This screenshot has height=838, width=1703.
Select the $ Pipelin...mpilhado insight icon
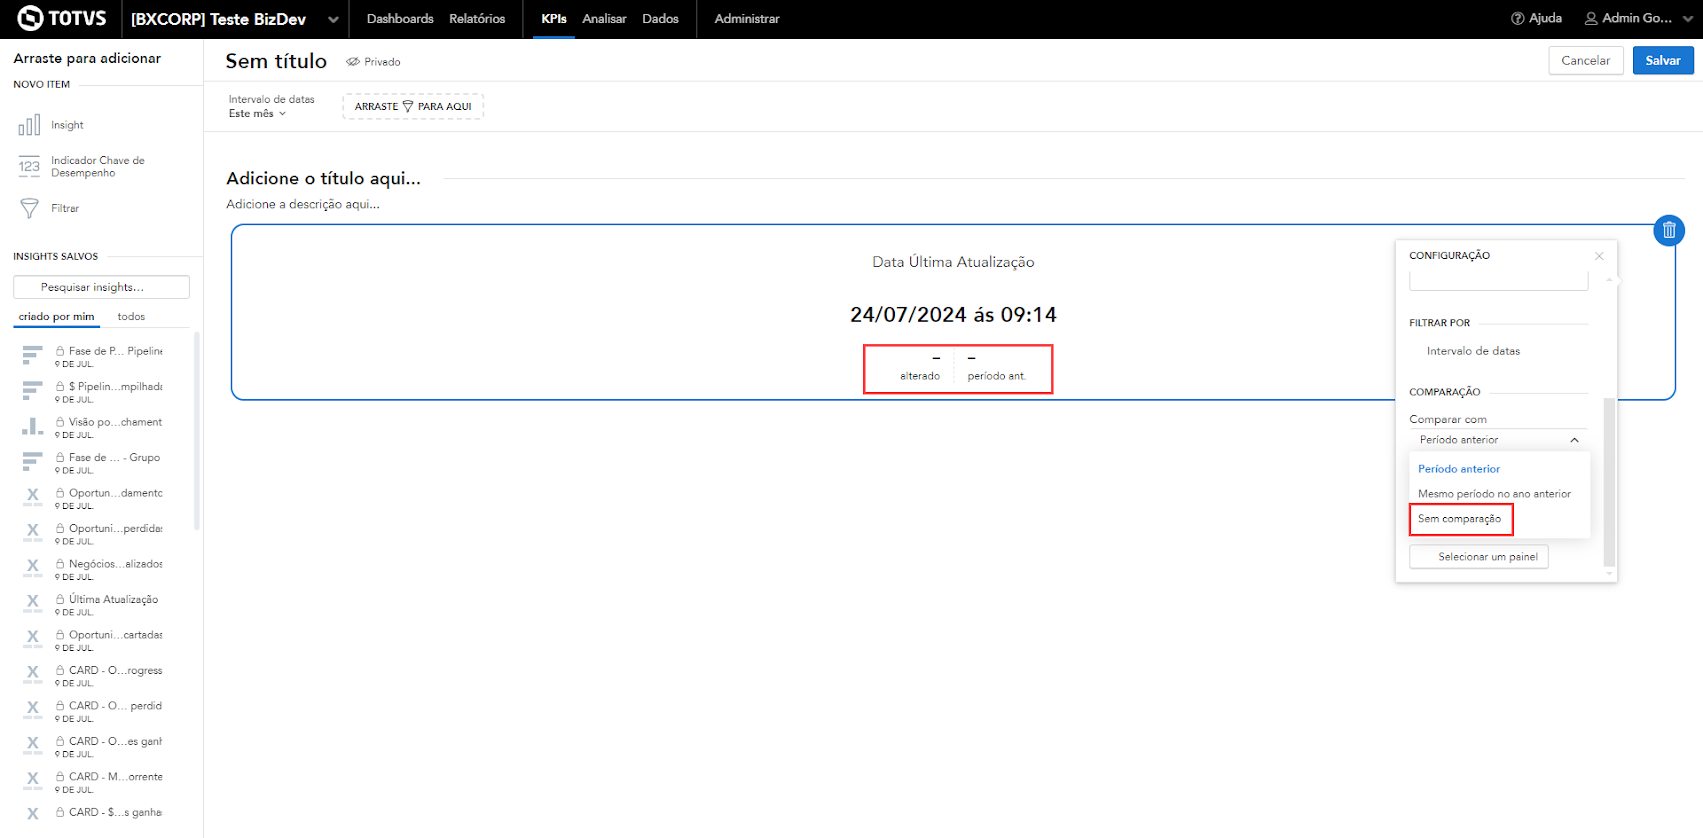pos(32,391)
